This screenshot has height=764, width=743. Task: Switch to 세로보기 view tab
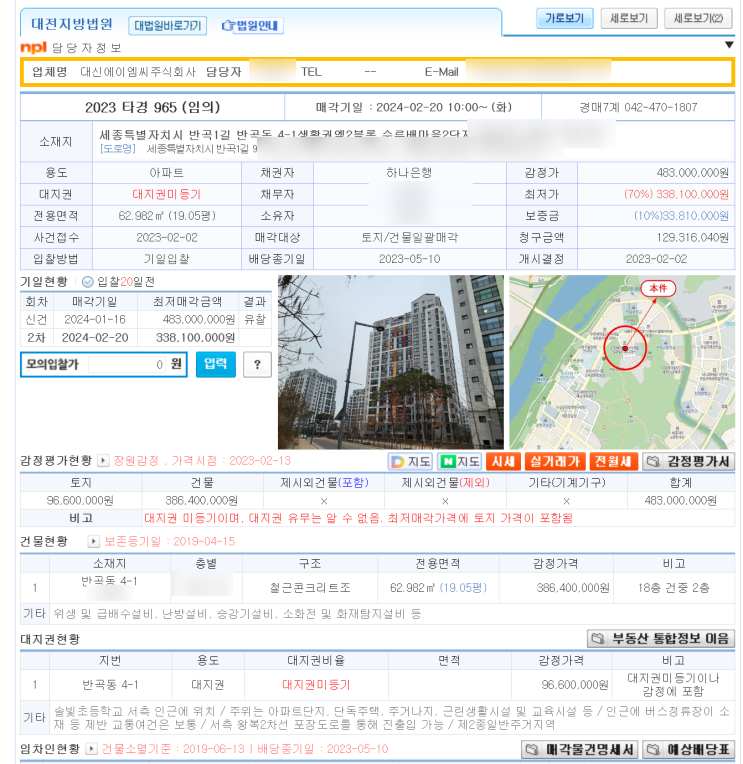[629, 19]
